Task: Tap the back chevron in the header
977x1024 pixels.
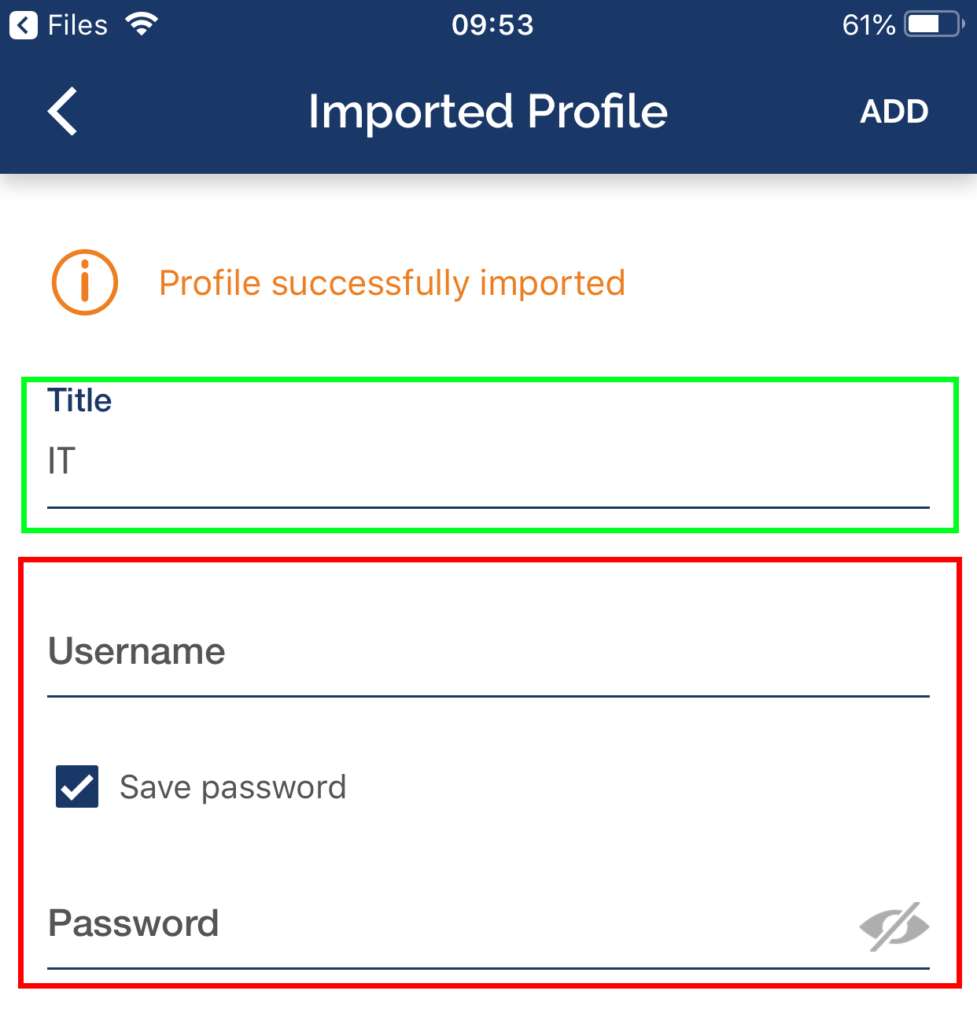Action: click(x=63, y=111)
